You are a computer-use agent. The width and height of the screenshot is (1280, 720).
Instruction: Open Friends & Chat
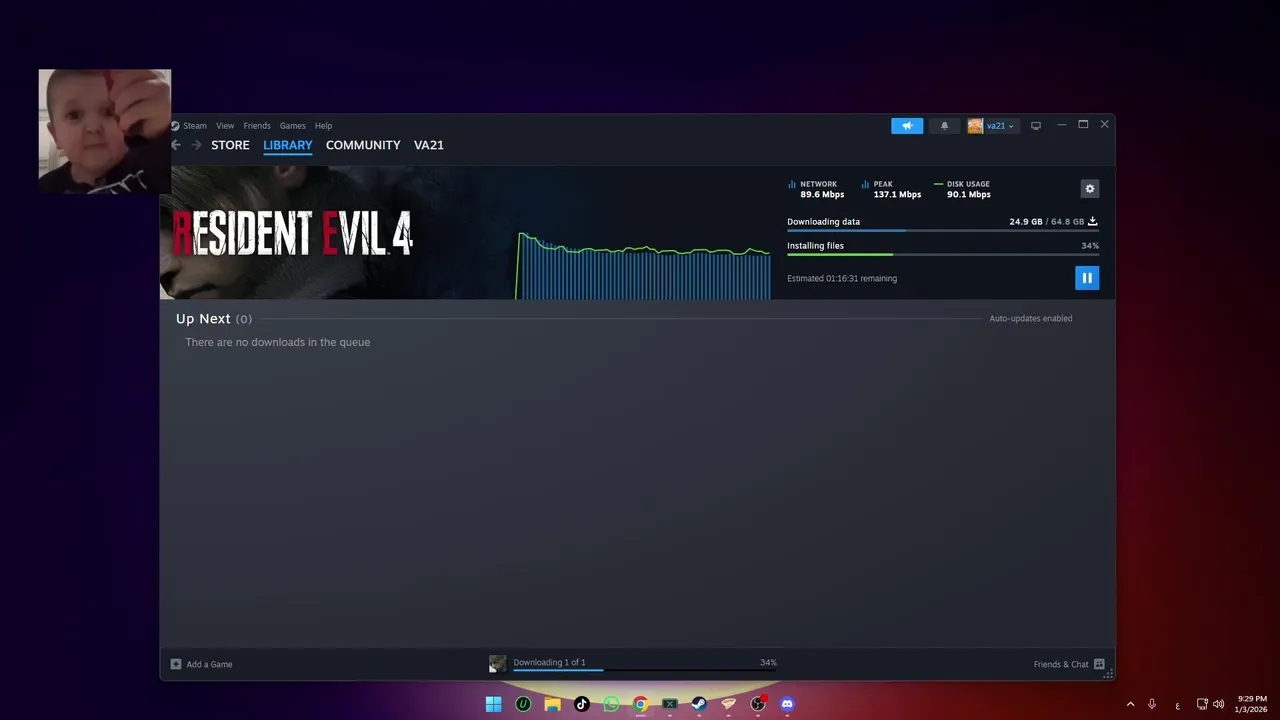(1069, 664)
